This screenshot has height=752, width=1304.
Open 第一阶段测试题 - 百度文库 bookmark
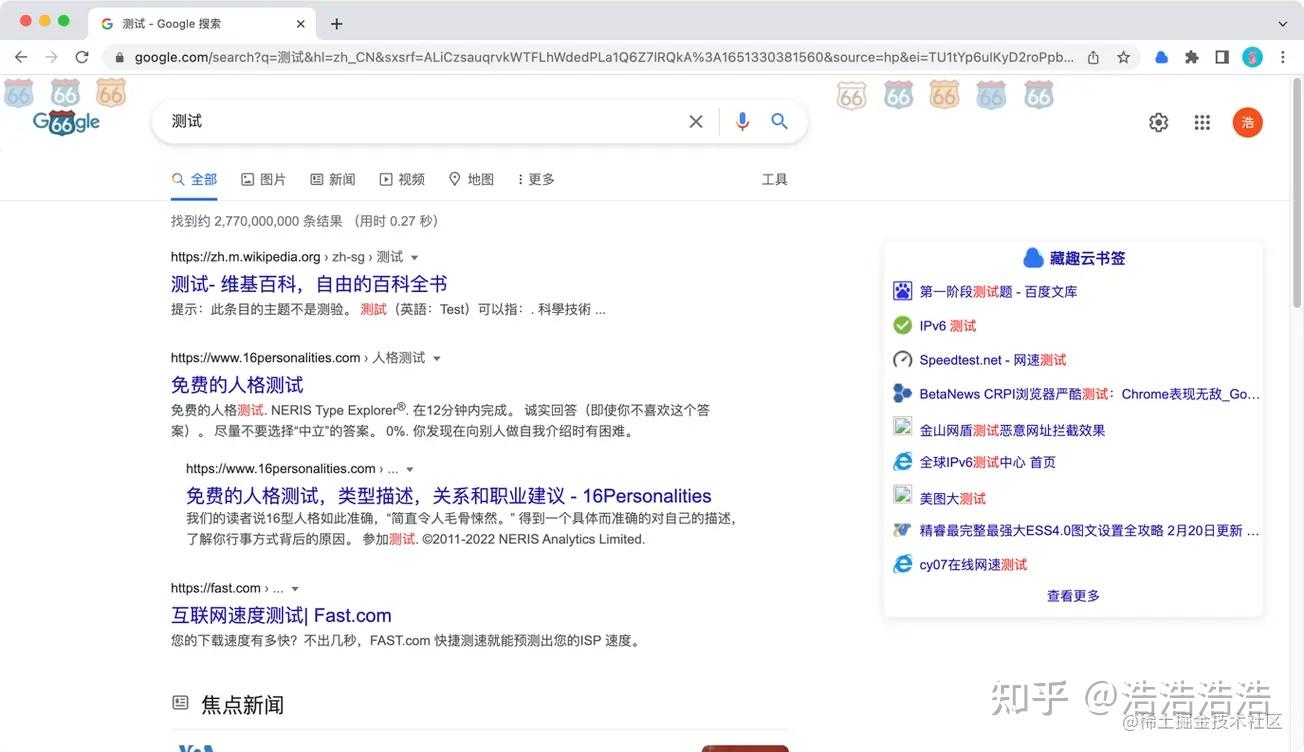pyautogui.click(x=998, y=291)
